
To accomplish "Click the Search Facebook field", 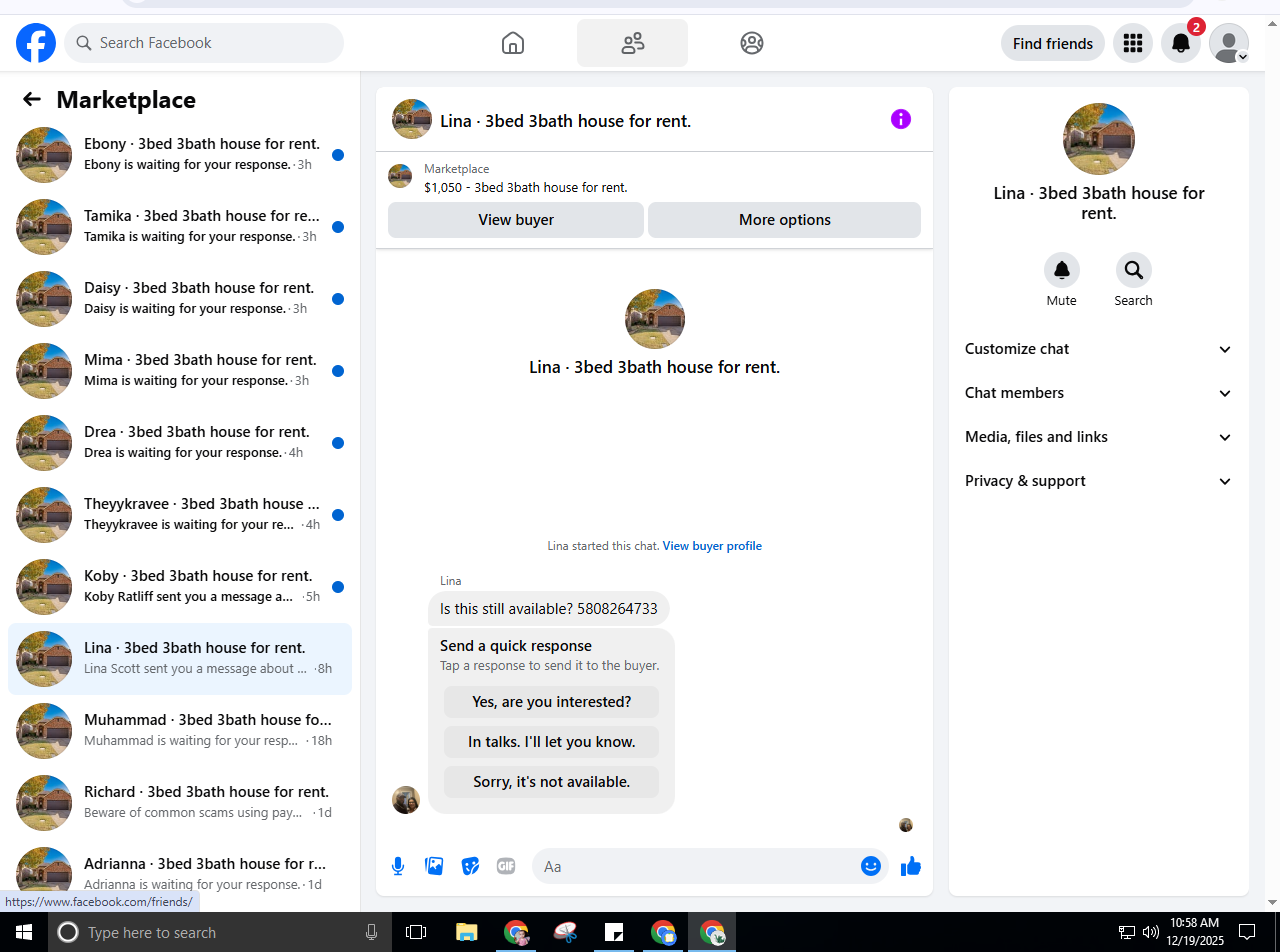I will (204, 43).
